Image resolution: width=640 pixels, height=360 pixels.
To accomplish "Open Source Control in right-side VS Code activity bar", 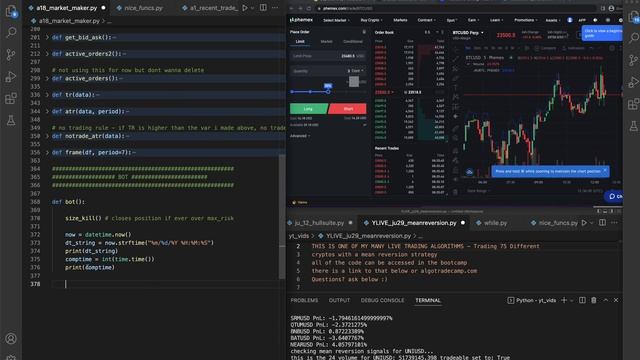I will [633, 60].
